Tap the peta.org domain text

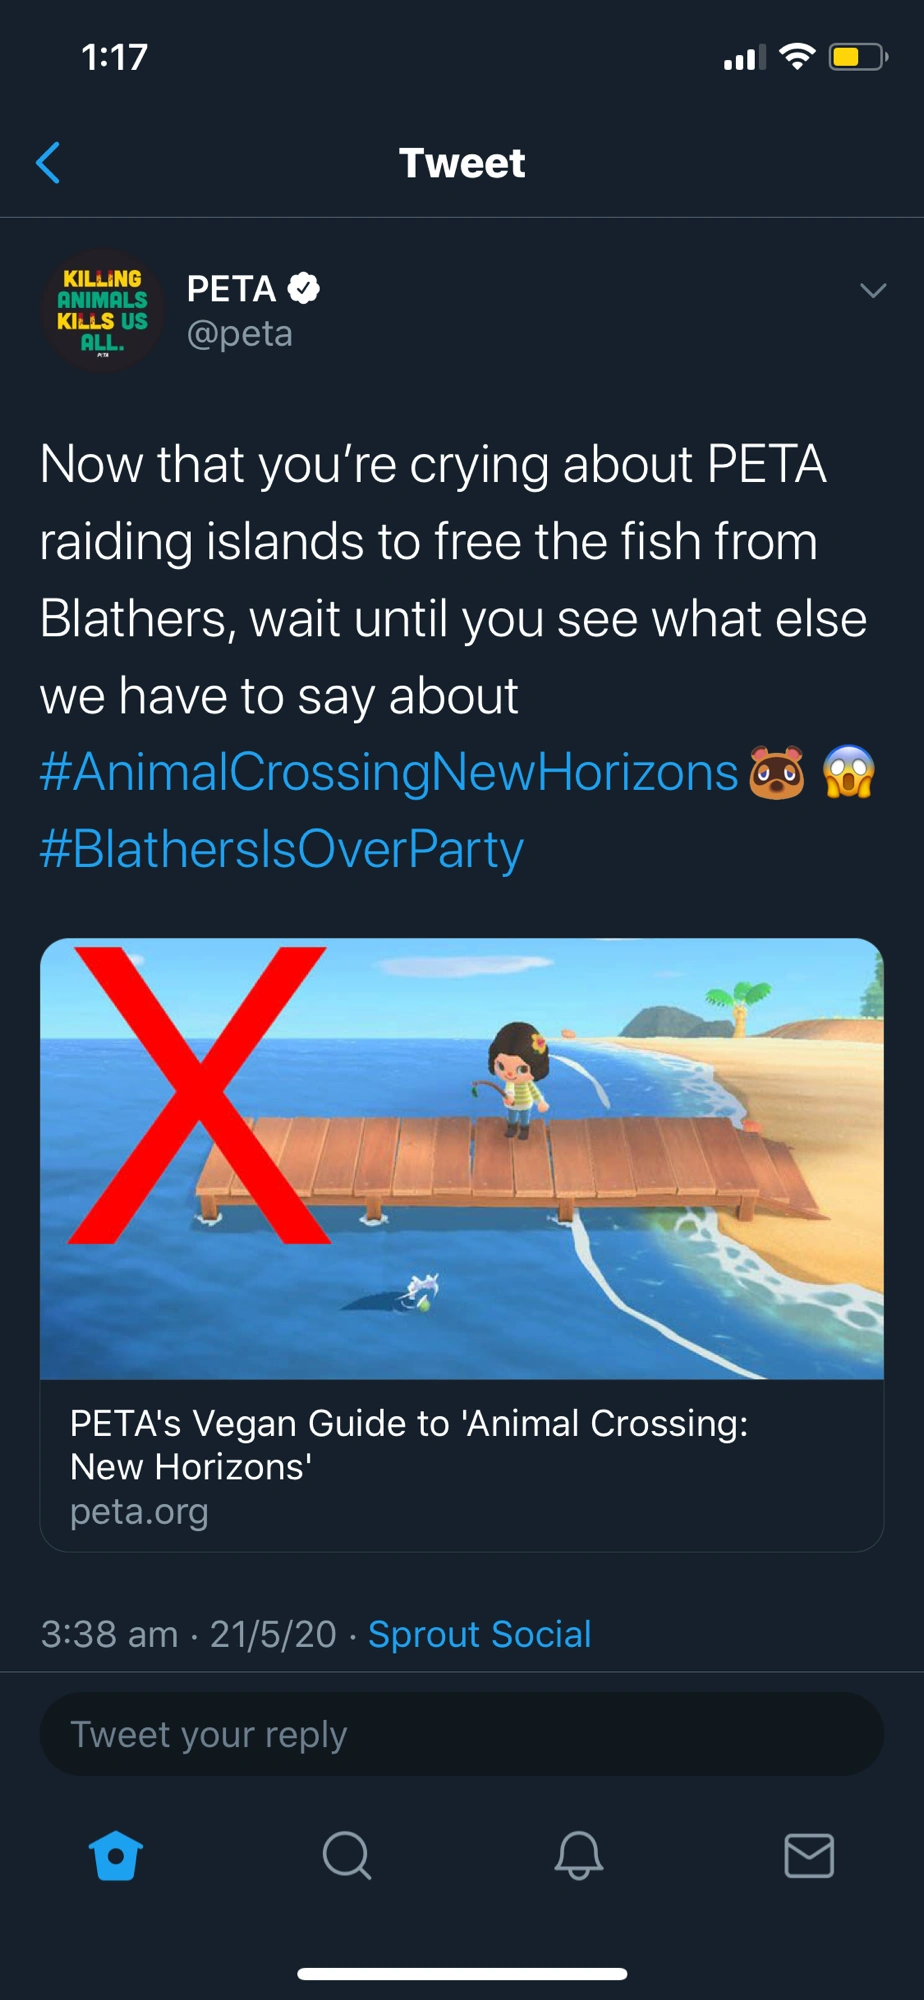pyautogui.click(x=139, y=1511)
